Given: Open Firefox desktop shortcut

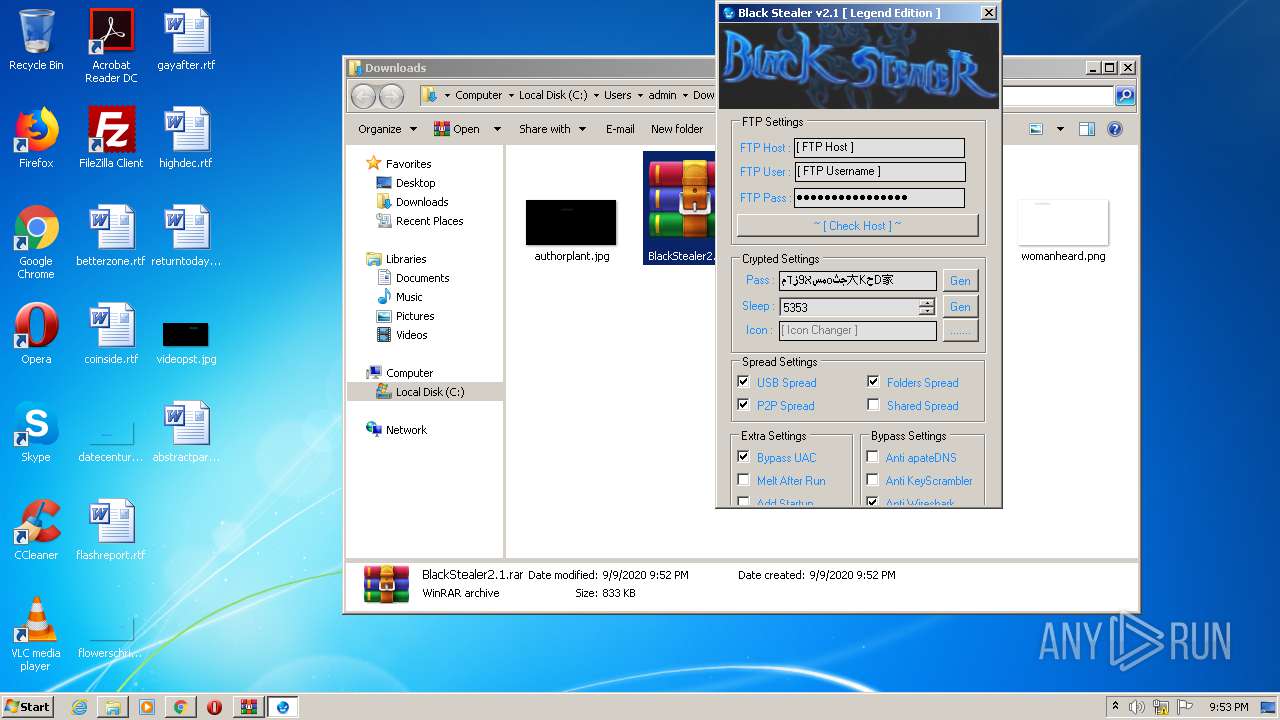Looking at the screenshot, I should pos(36,138).
